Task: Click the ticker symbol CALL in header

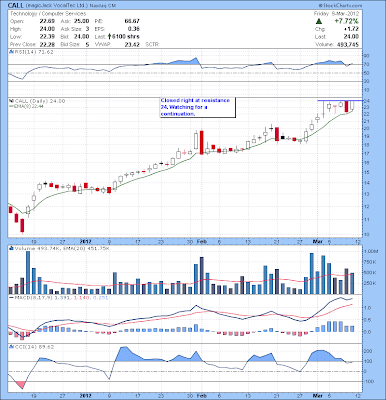Action: coord(15,5)
